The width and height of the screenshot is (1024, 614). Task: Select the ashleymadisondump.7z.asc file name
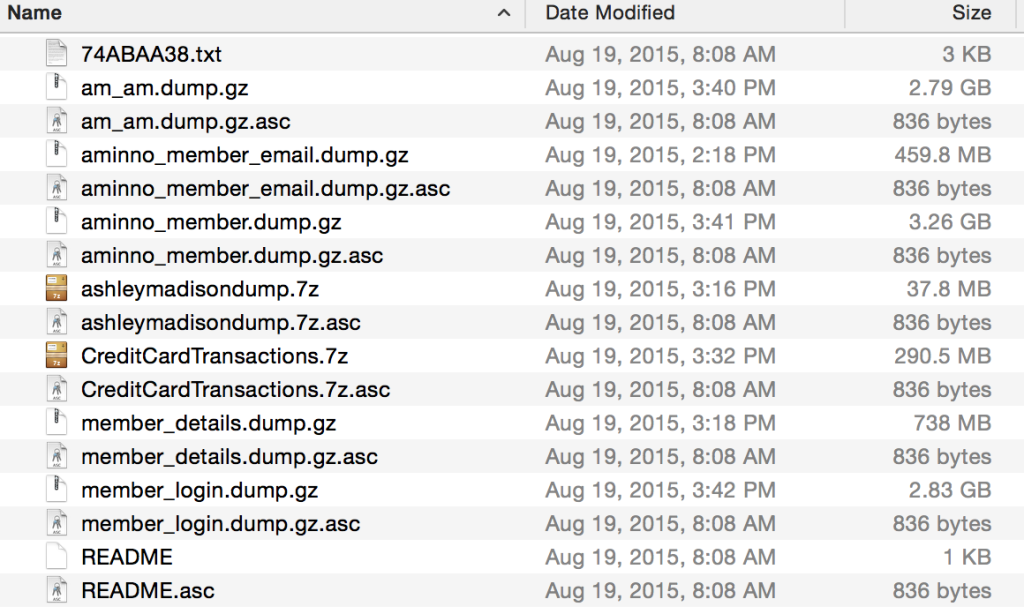tap(221, 323)
